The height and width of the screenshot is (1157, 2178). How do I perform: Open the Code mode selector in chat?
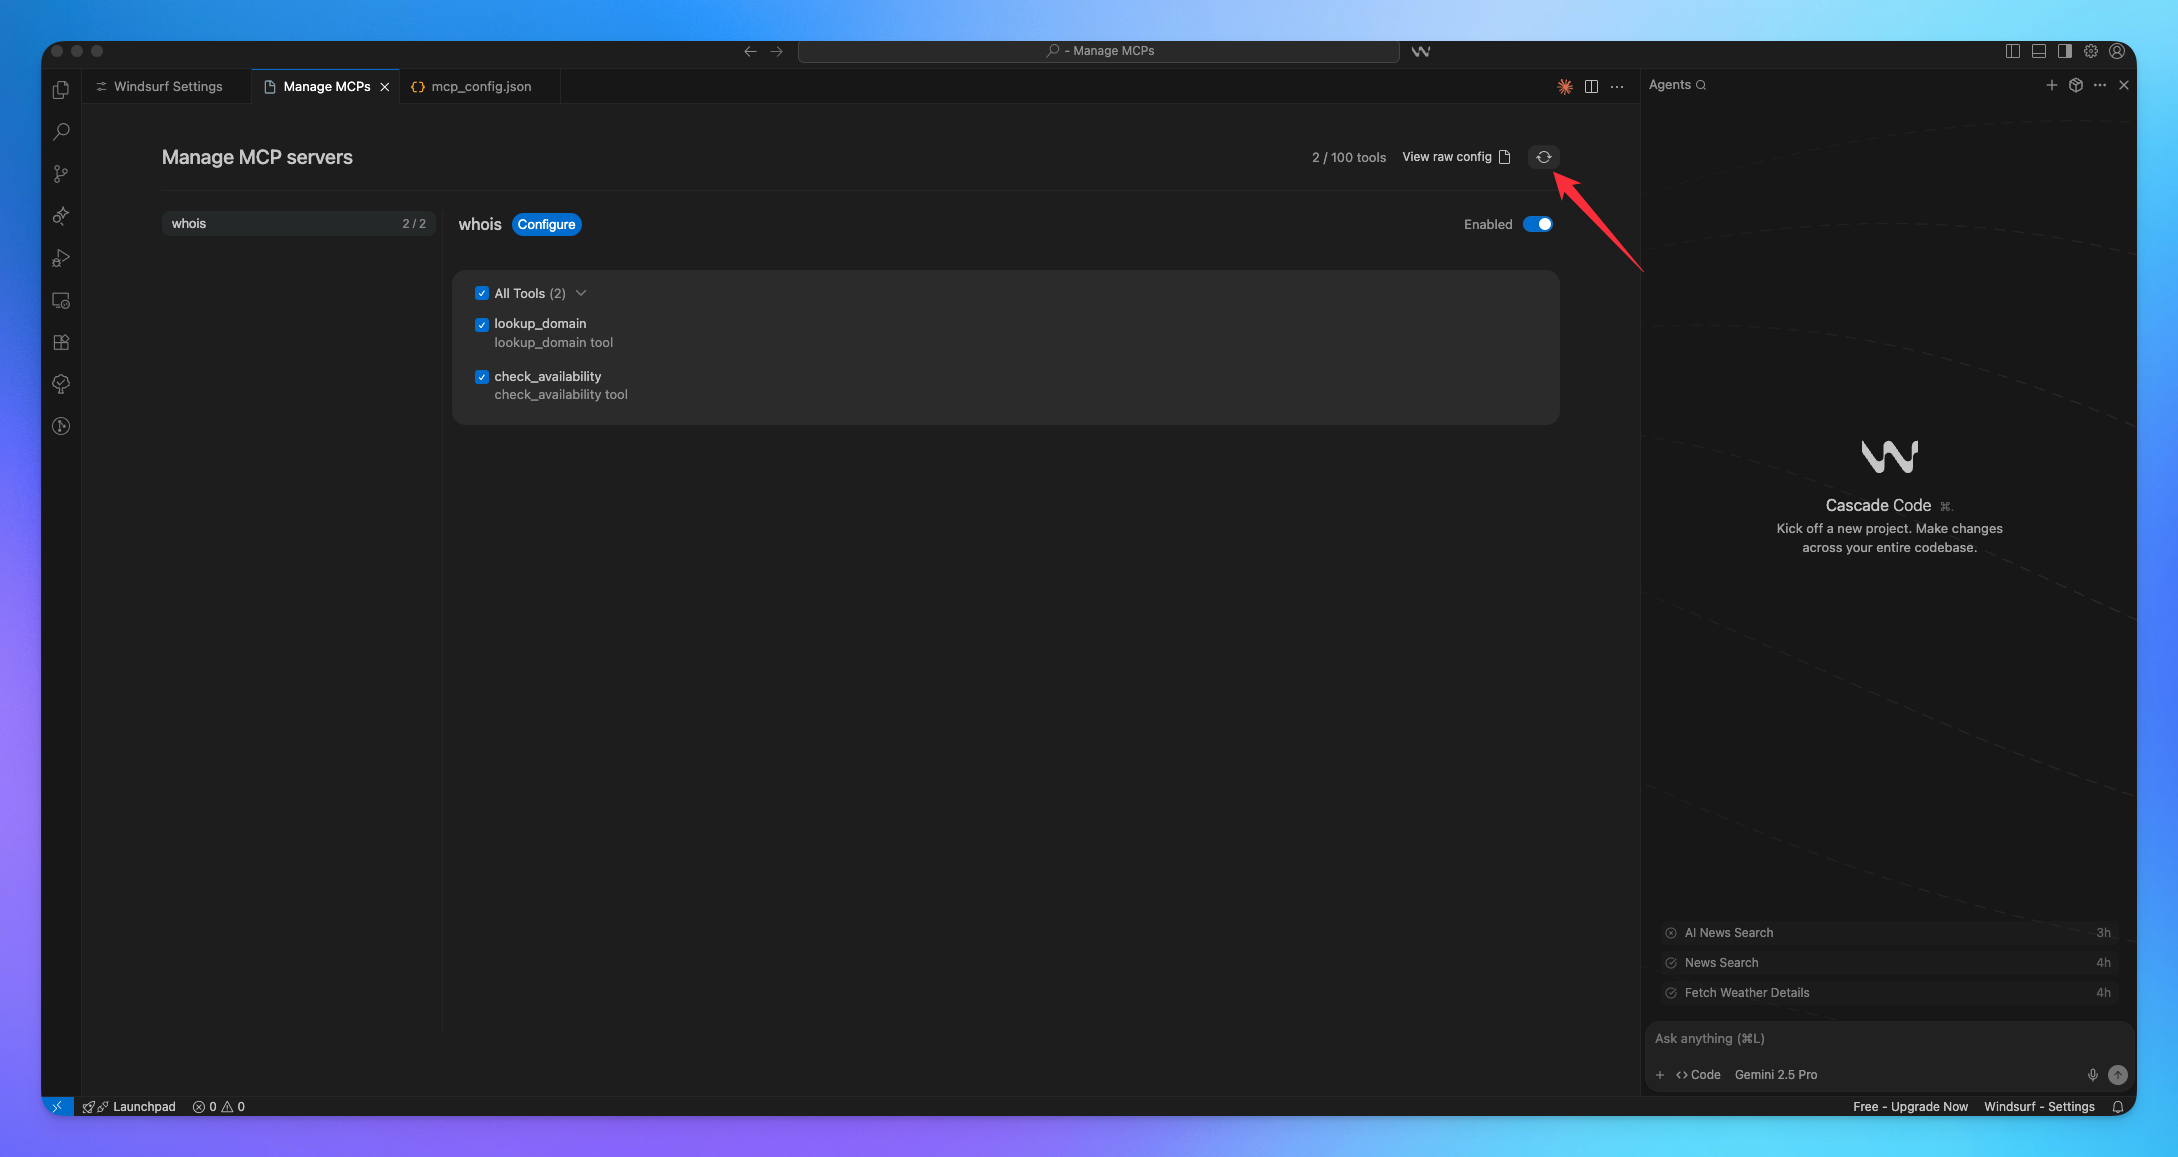click(x=1698, y=1075)
